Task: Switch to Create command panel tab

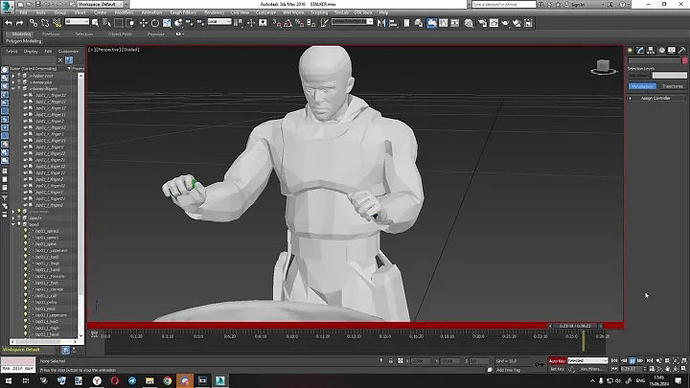Action: tap(630, 51)
